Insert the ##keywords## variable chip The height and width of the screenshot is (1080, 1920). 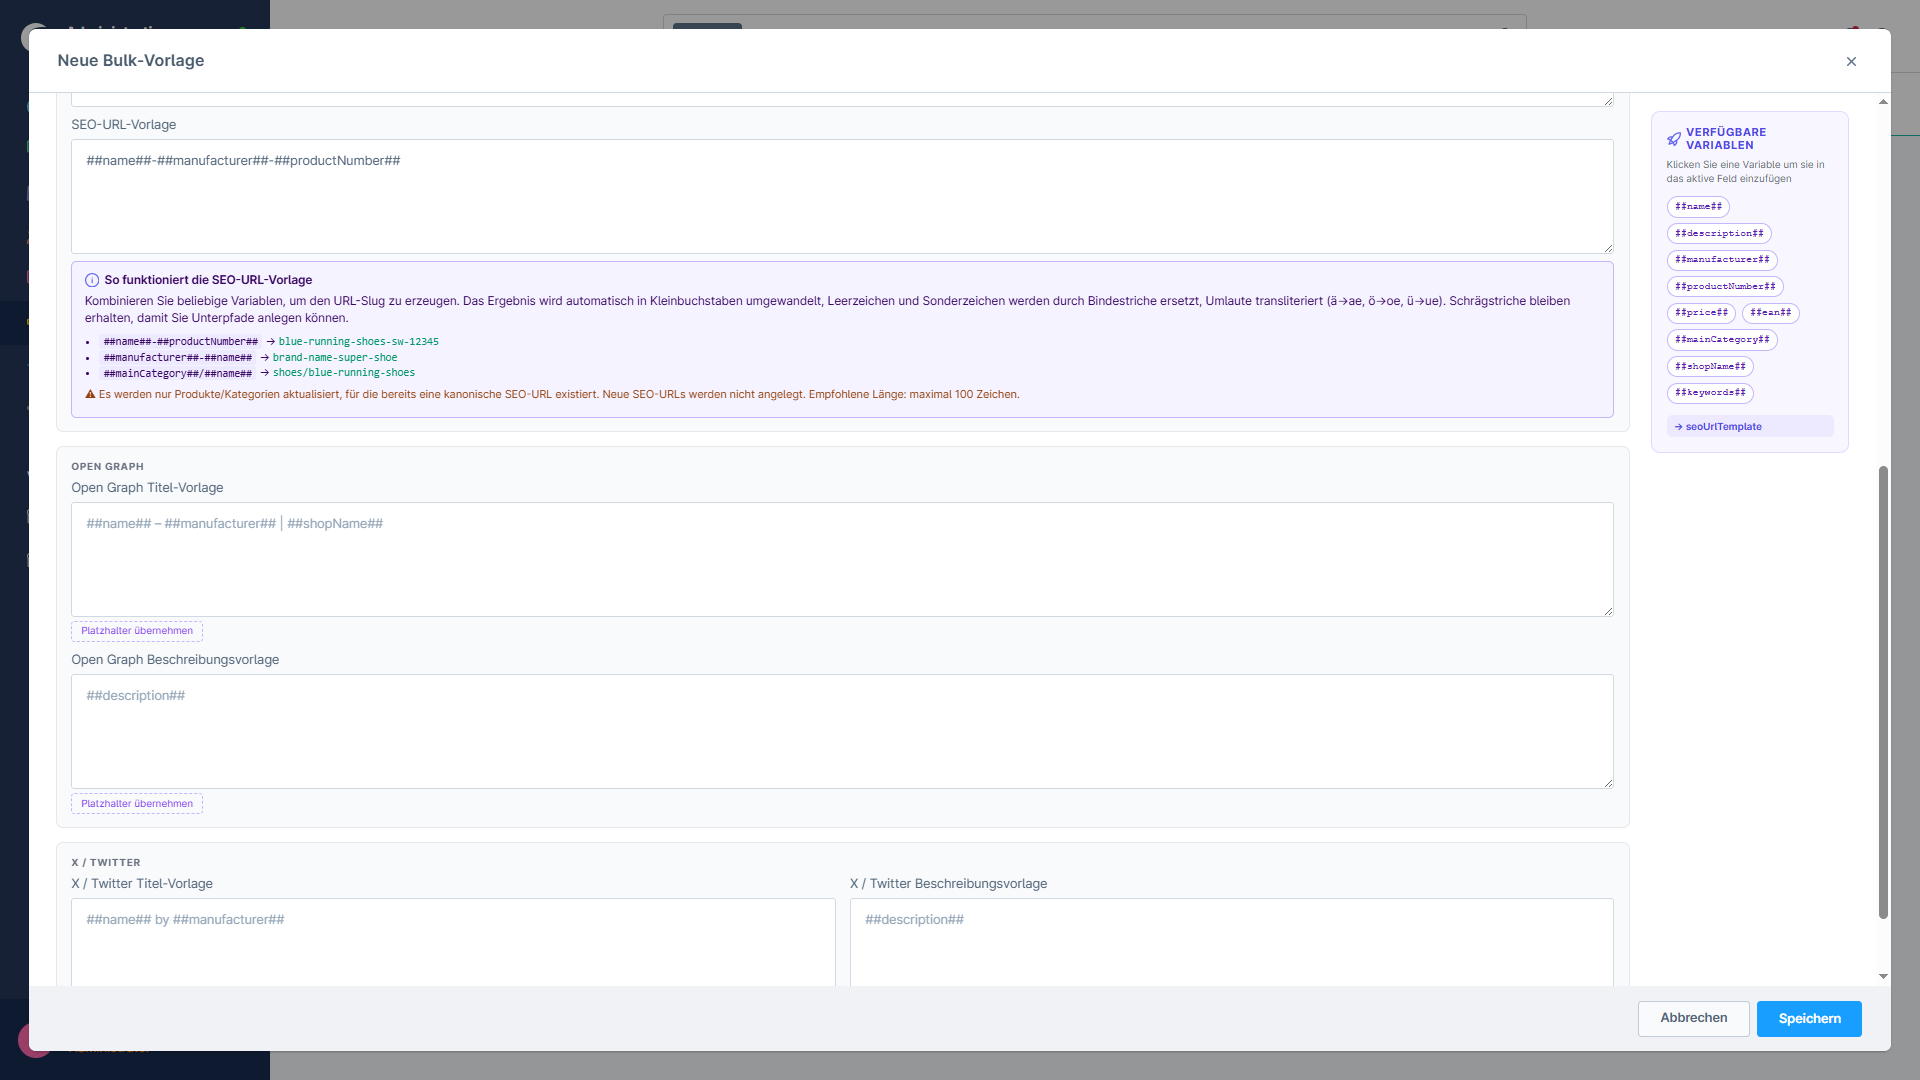1710,393
